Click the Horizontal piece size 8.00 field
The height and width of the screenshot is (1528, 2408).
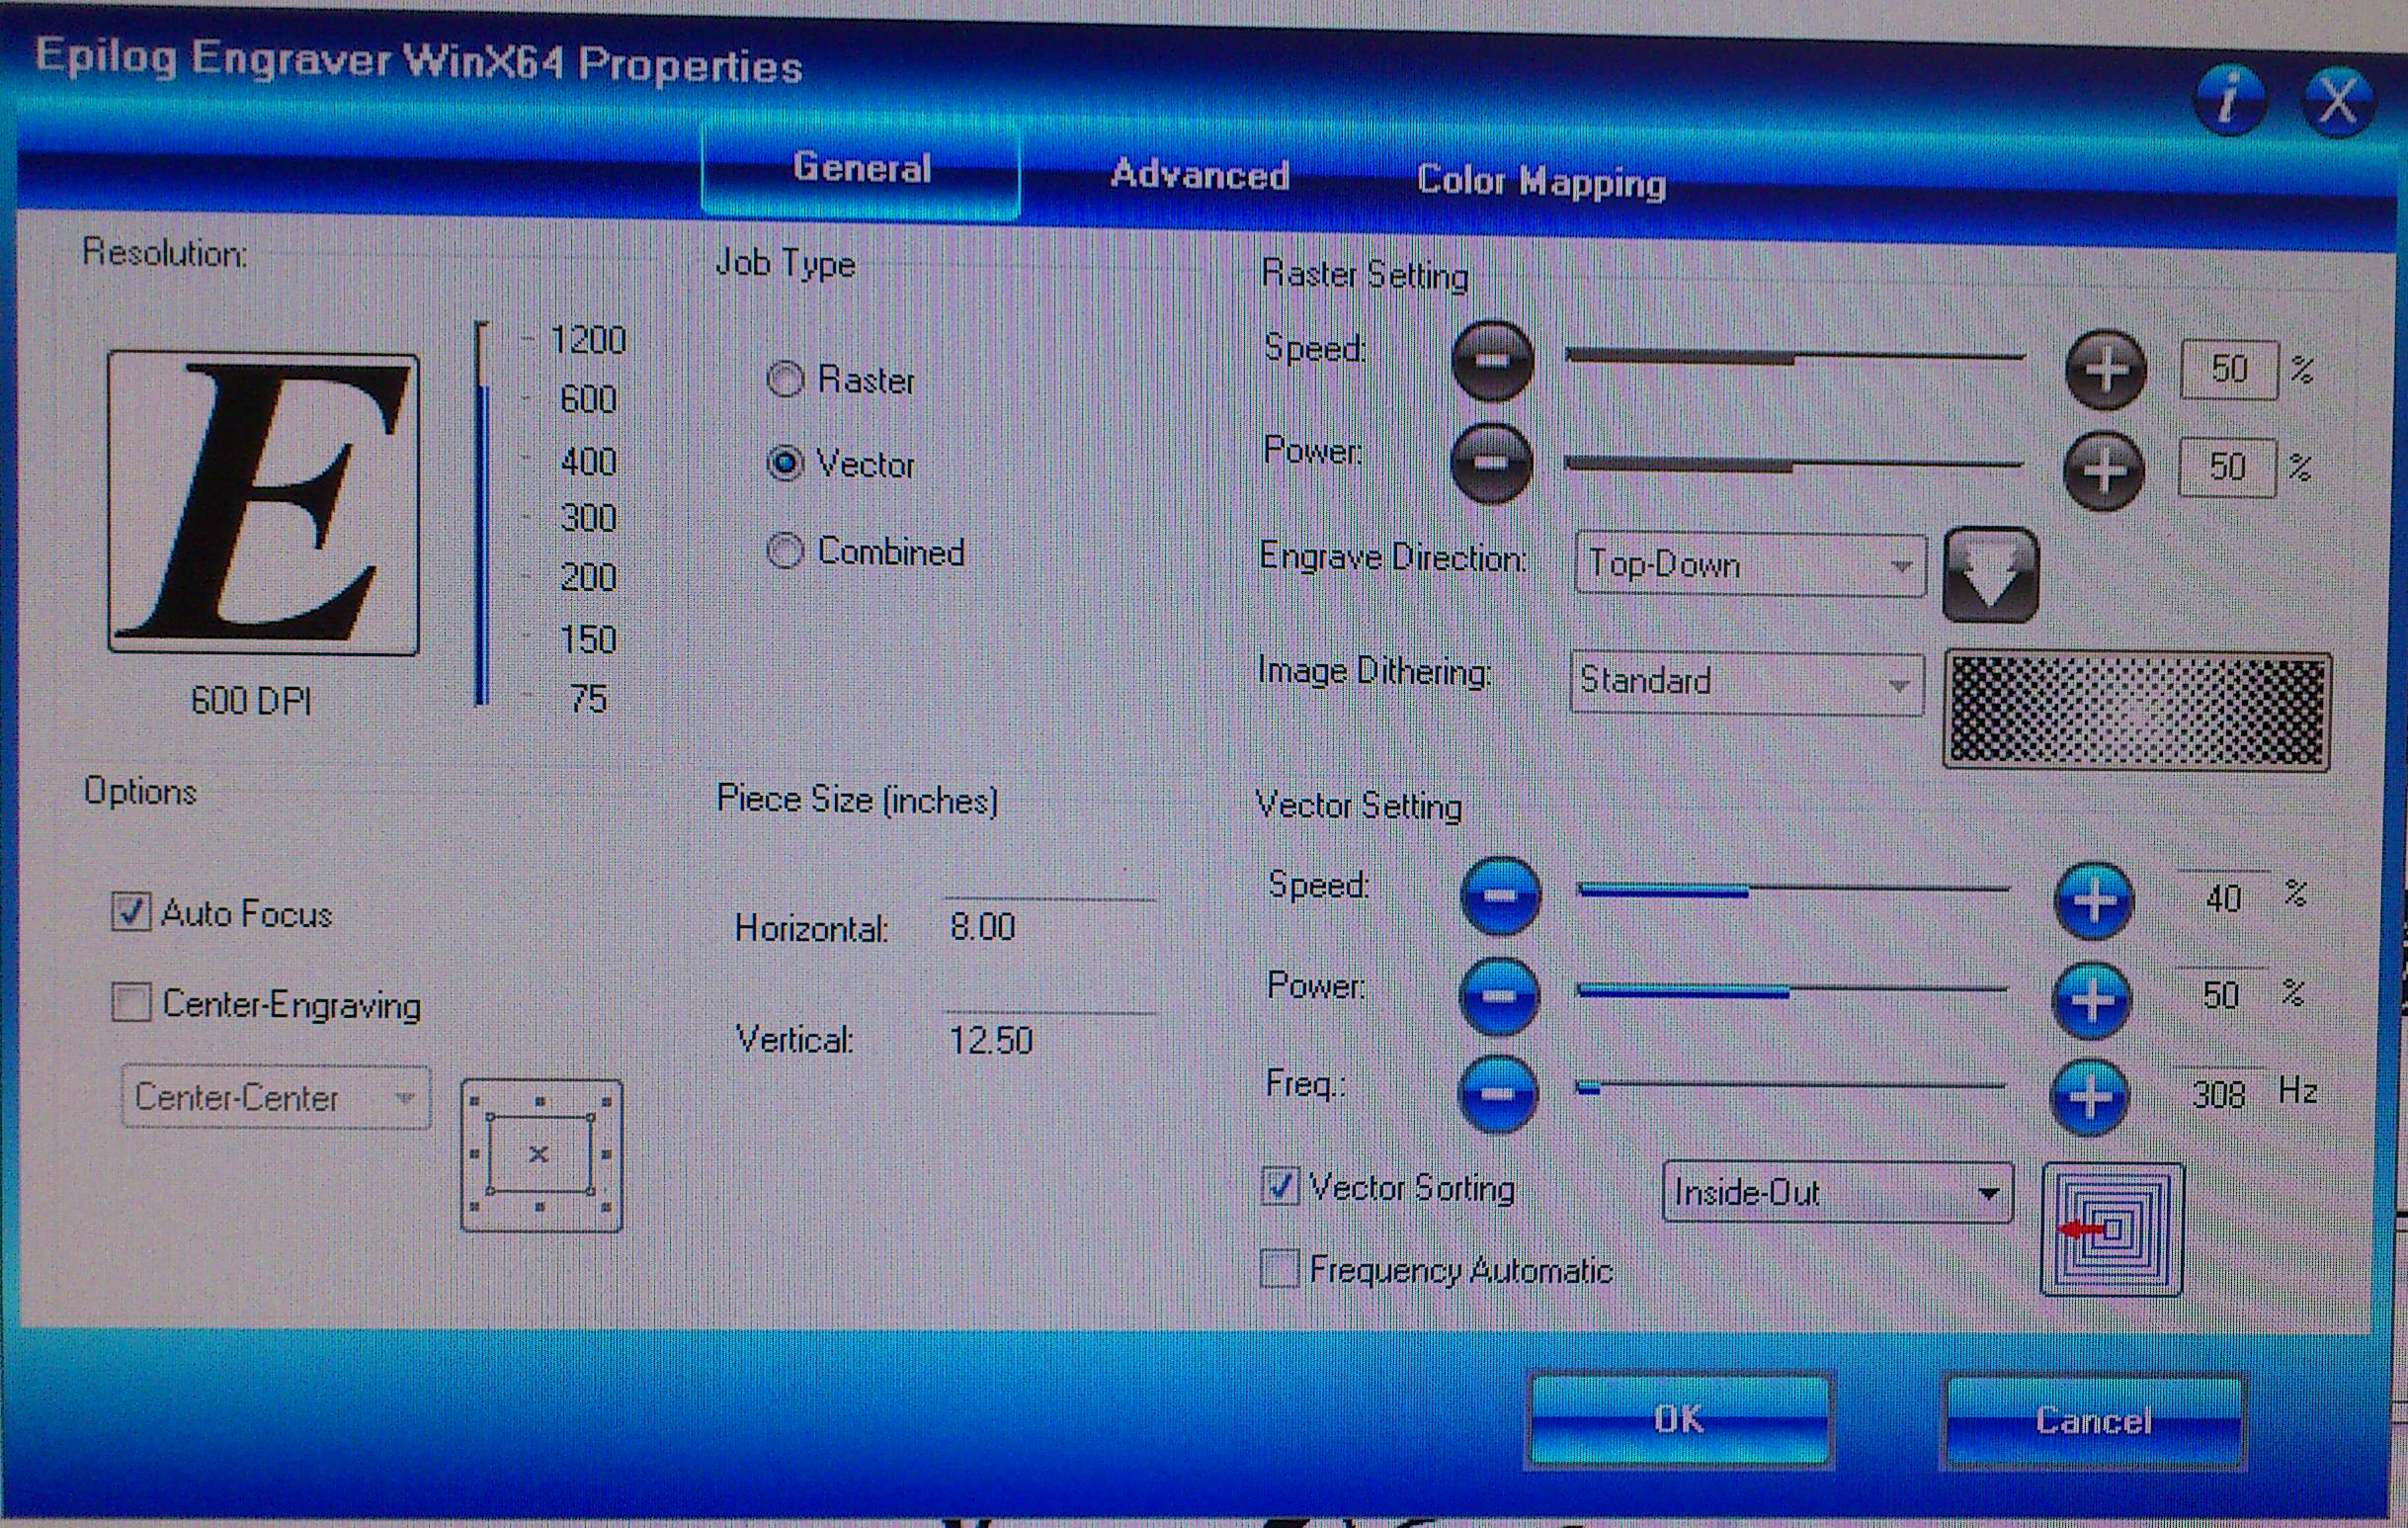click(1049, 926)
